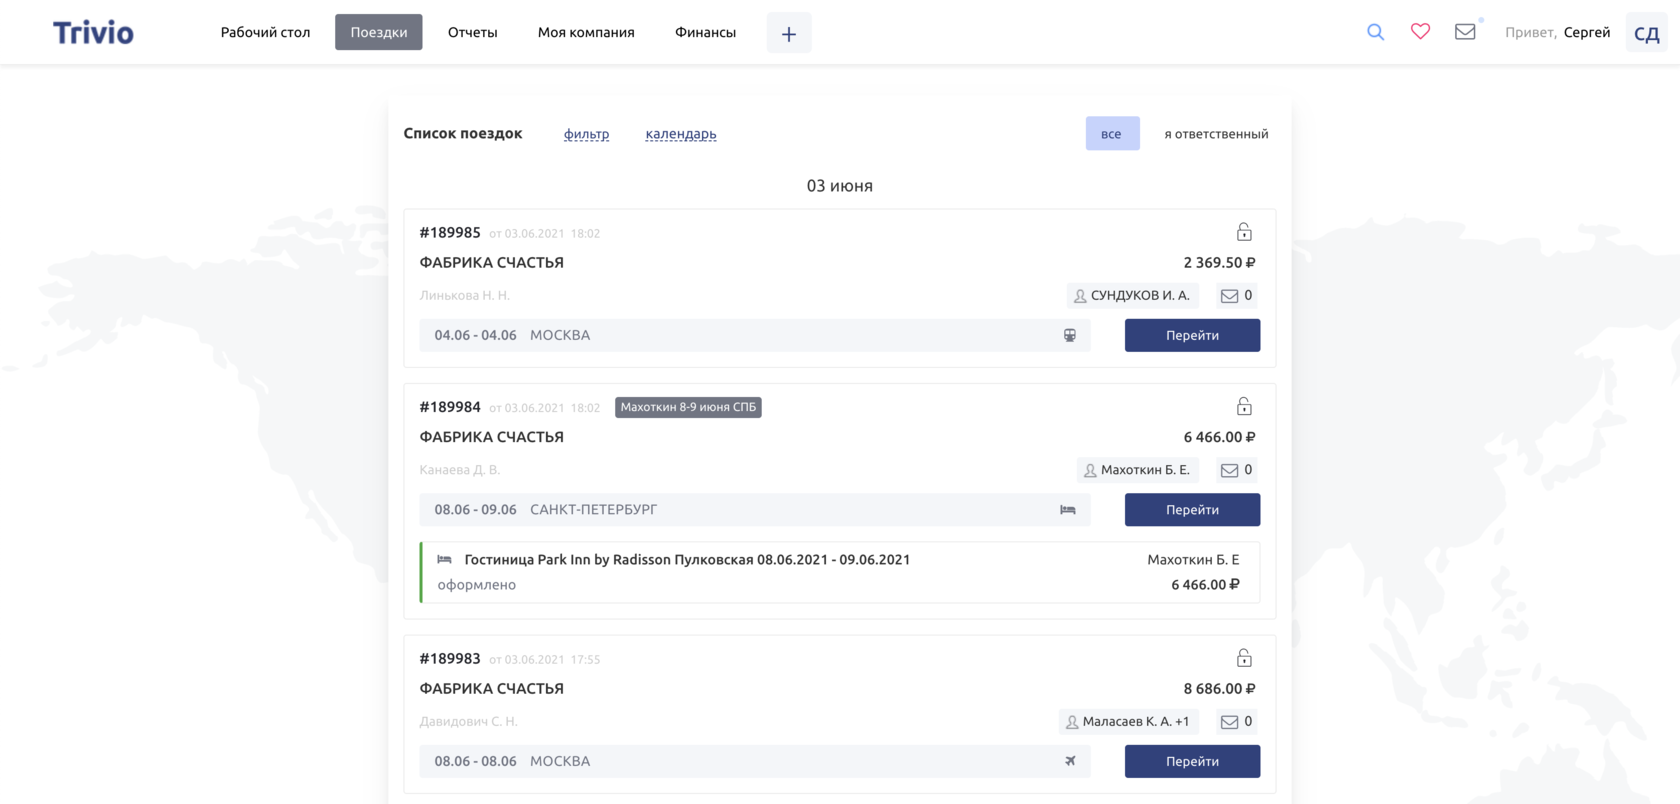The width and height of the screenshot is (1680, 804).
Task: Toggle lock icon on trip #189985
Action: click(1244, 232)
